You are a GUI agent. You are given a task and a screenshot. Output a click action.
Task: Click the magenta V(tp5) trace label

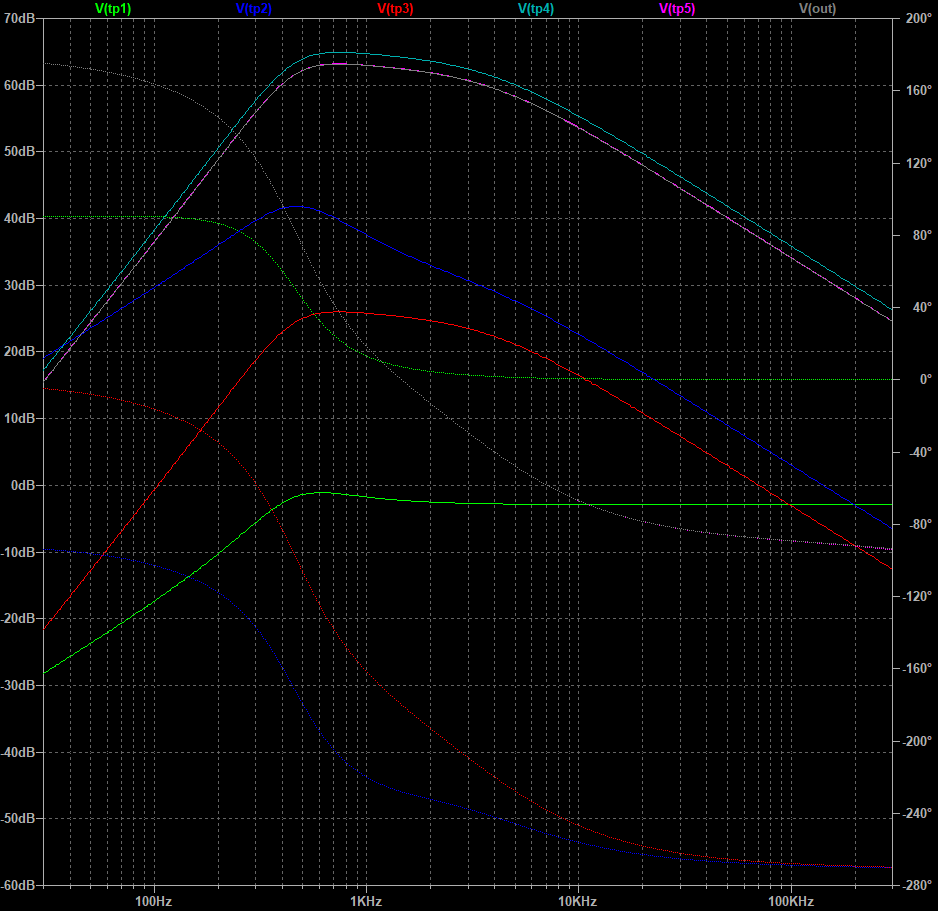pyautogui.click(x=676, y=9)
